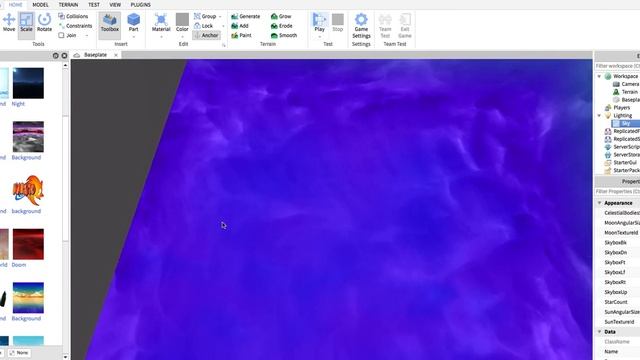The image size is (640, 360).
Task: Toggle the Constraints option
Action: (76, 26)
